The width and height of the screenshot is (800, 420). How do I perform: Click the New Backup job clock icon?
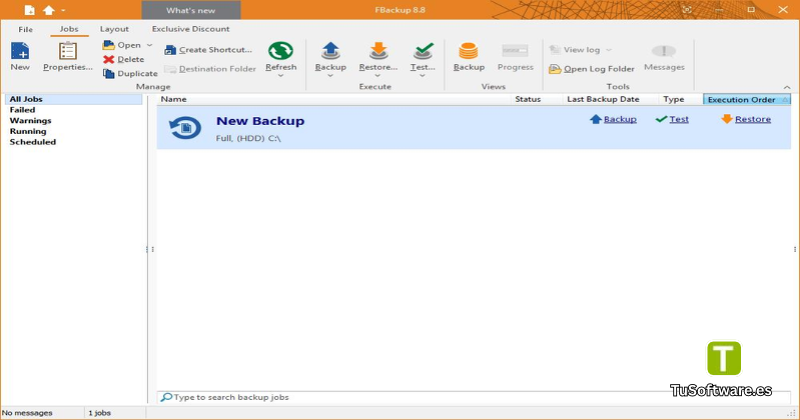click(185, 127)
